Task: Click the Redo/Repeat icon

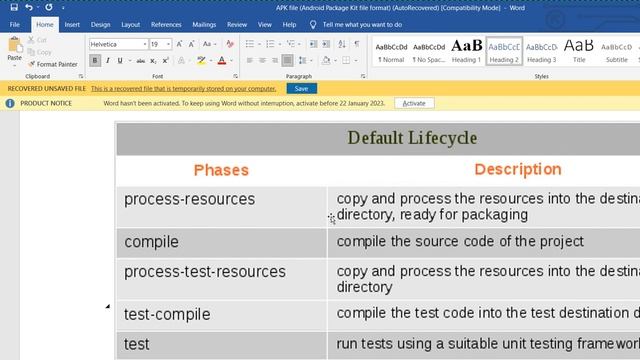Action: (49, 7)
